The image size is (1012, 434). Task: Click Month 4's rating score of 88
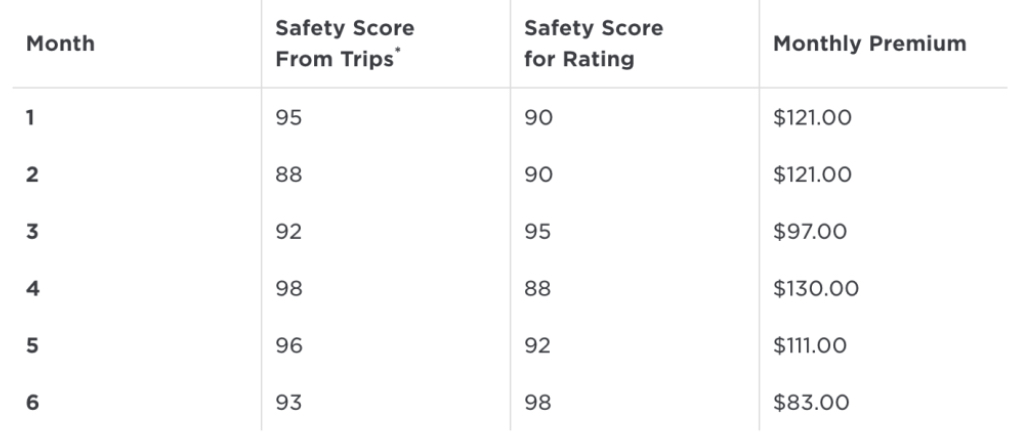tap(538, 289)
